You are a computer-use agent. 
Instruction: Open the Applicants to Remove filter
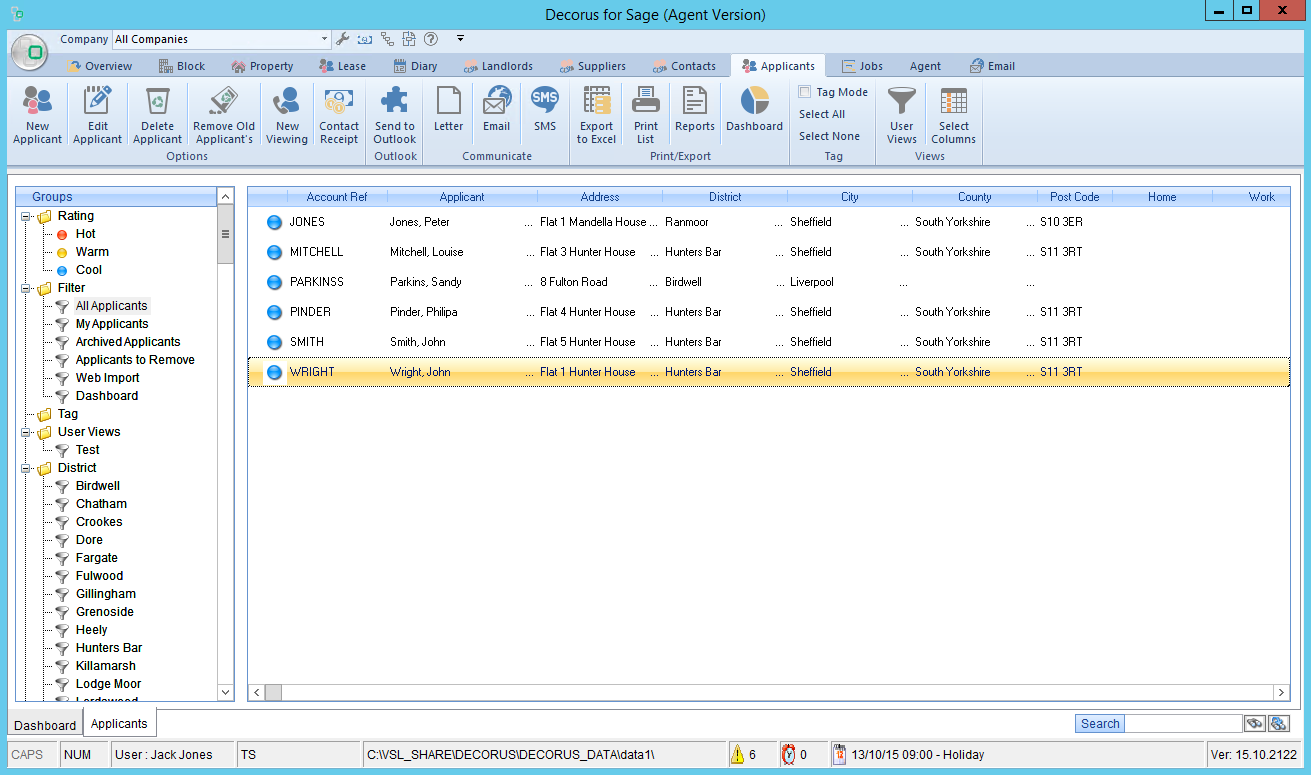pyautogui.click(x=135, y=360)
